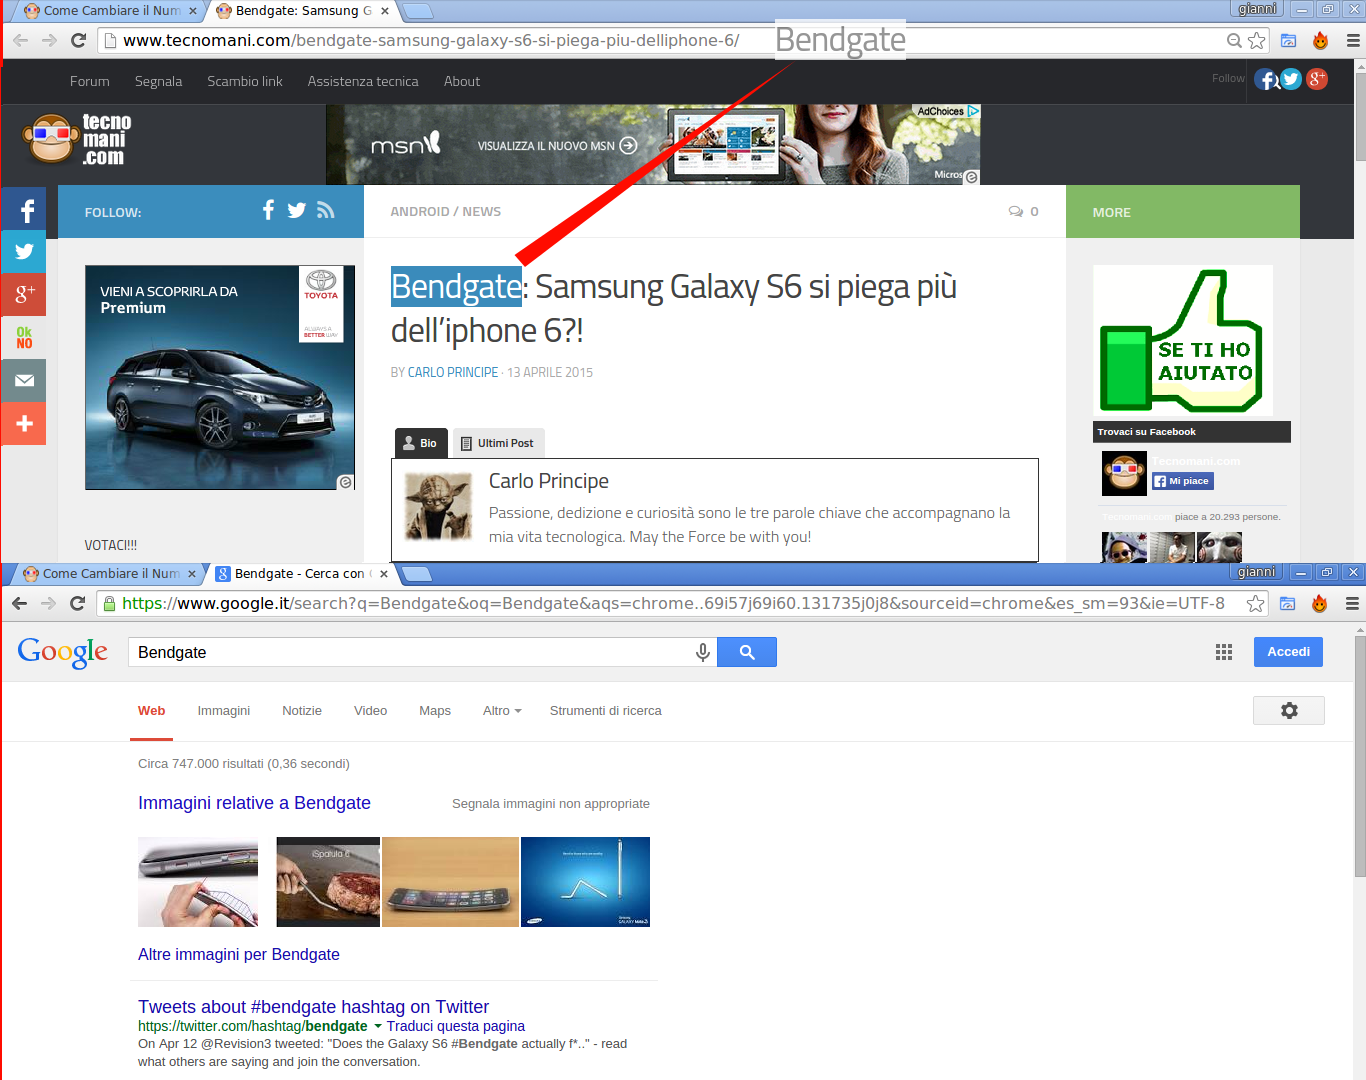The image size is (1366, 1080).
Task: Share article by email sidebar icon
Action: click(23, 381)
